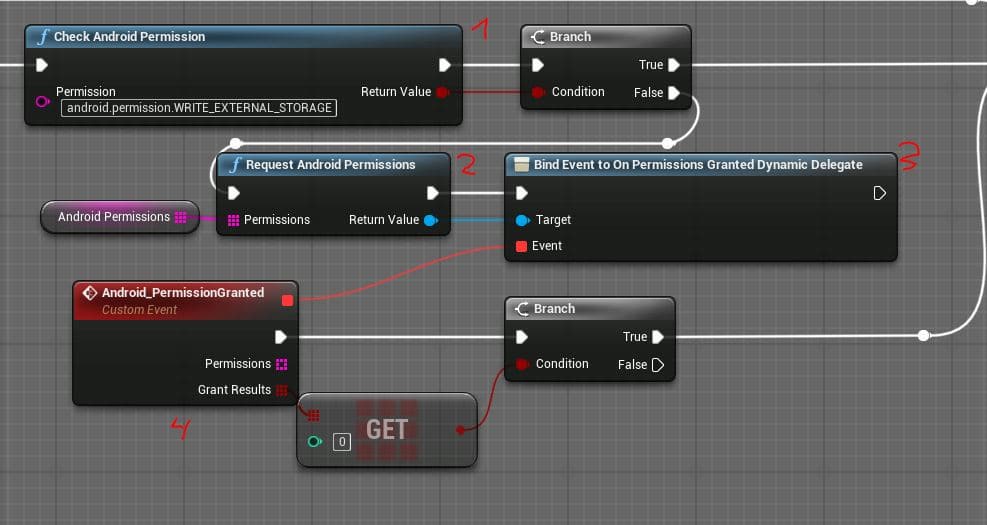Click the Target pin on Bind Event node
The width and height of the screenshot is (987, 525).
(521, 220)
